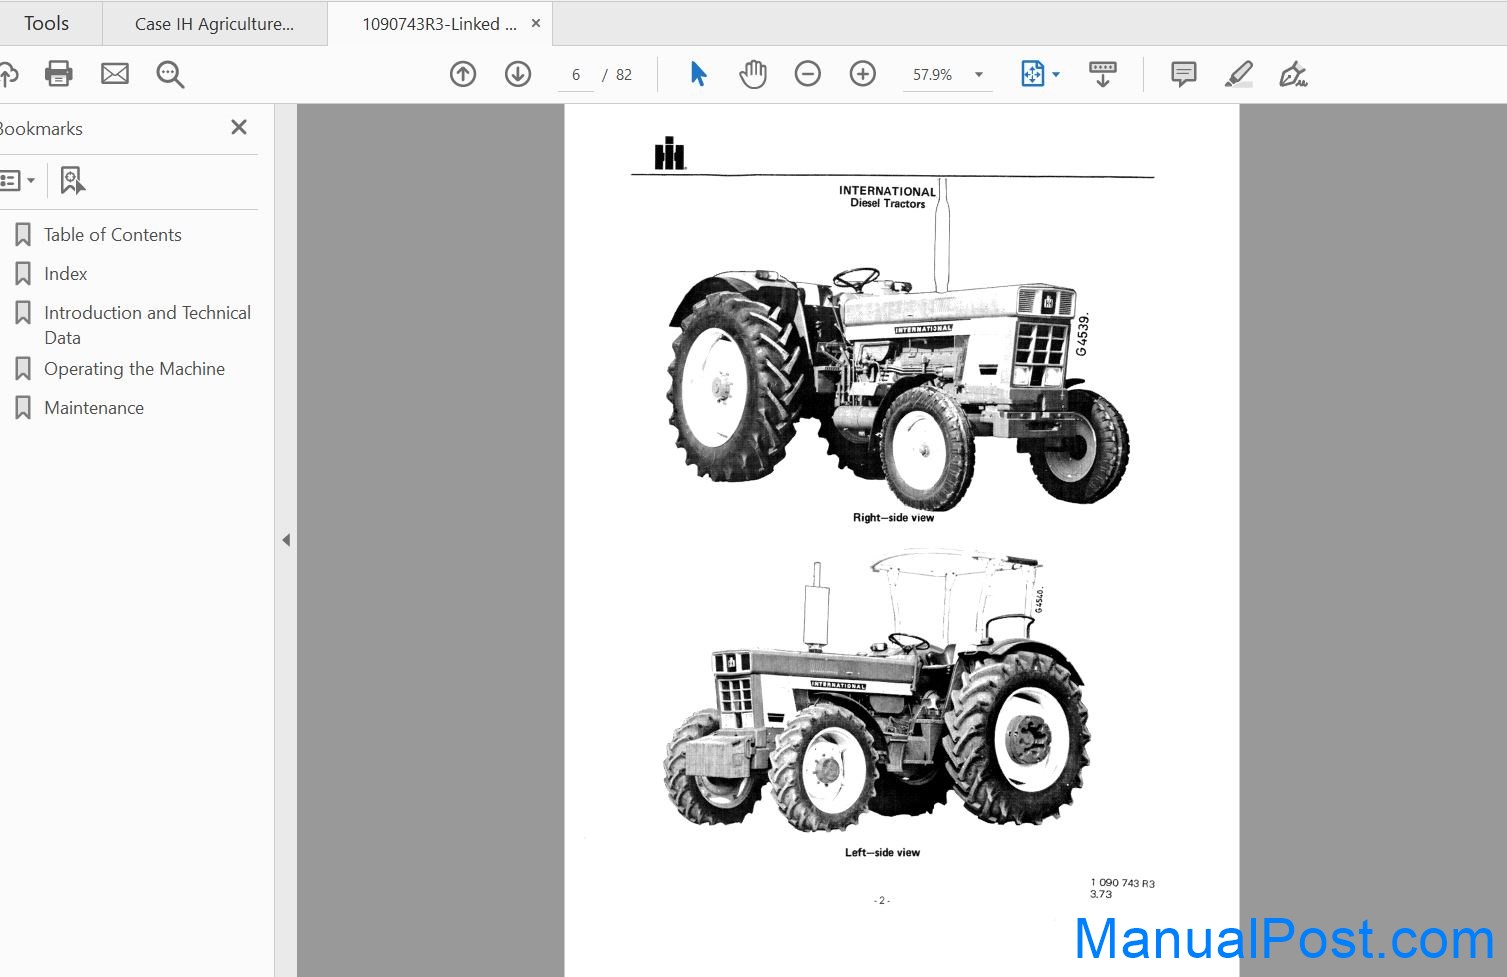1507x977 pixels.
Task: Collapse the navigation pane with left arrow
Action: point(286,540)
